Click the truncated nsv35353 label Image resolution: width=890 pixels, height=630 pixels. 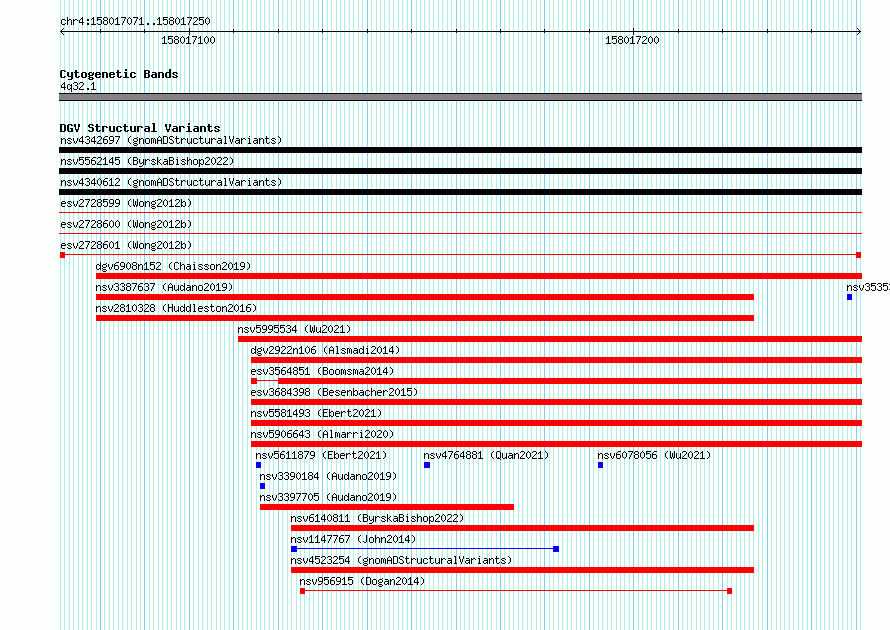point(868,287)
